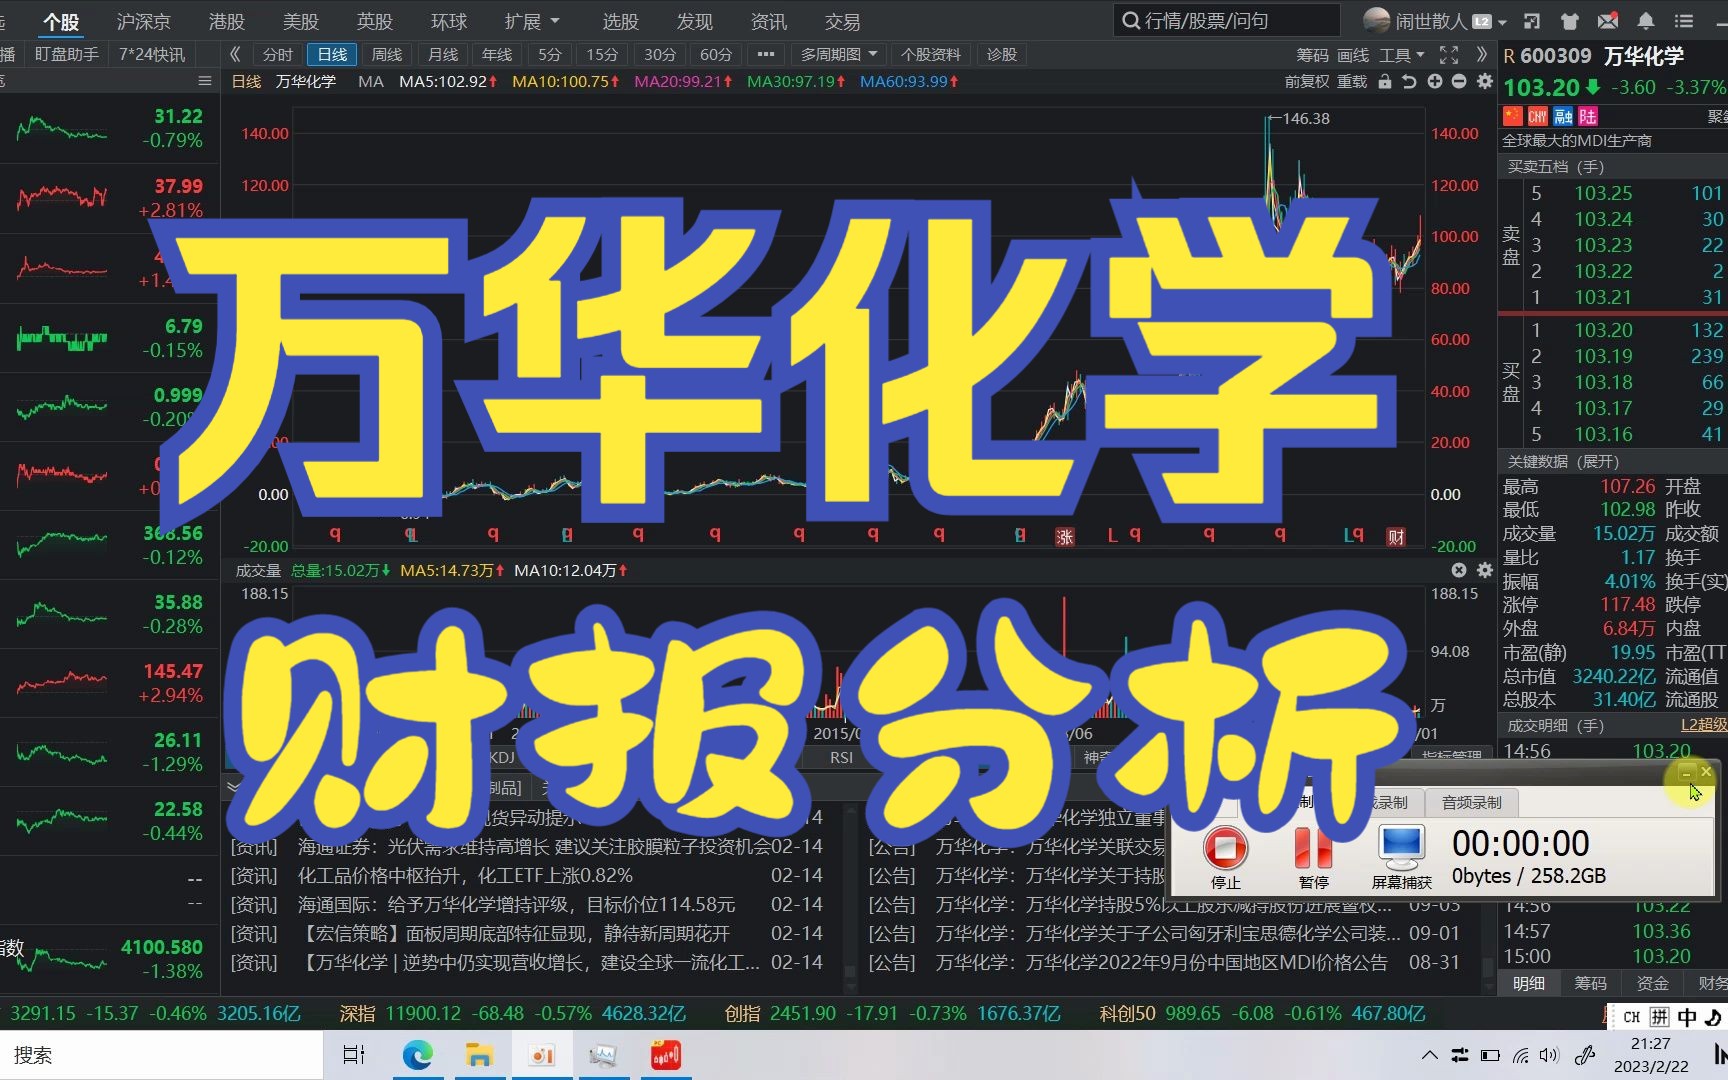1728x1080 pixels.
Task: Open the list menu icon in the title bar
Action: point(1684,21)
